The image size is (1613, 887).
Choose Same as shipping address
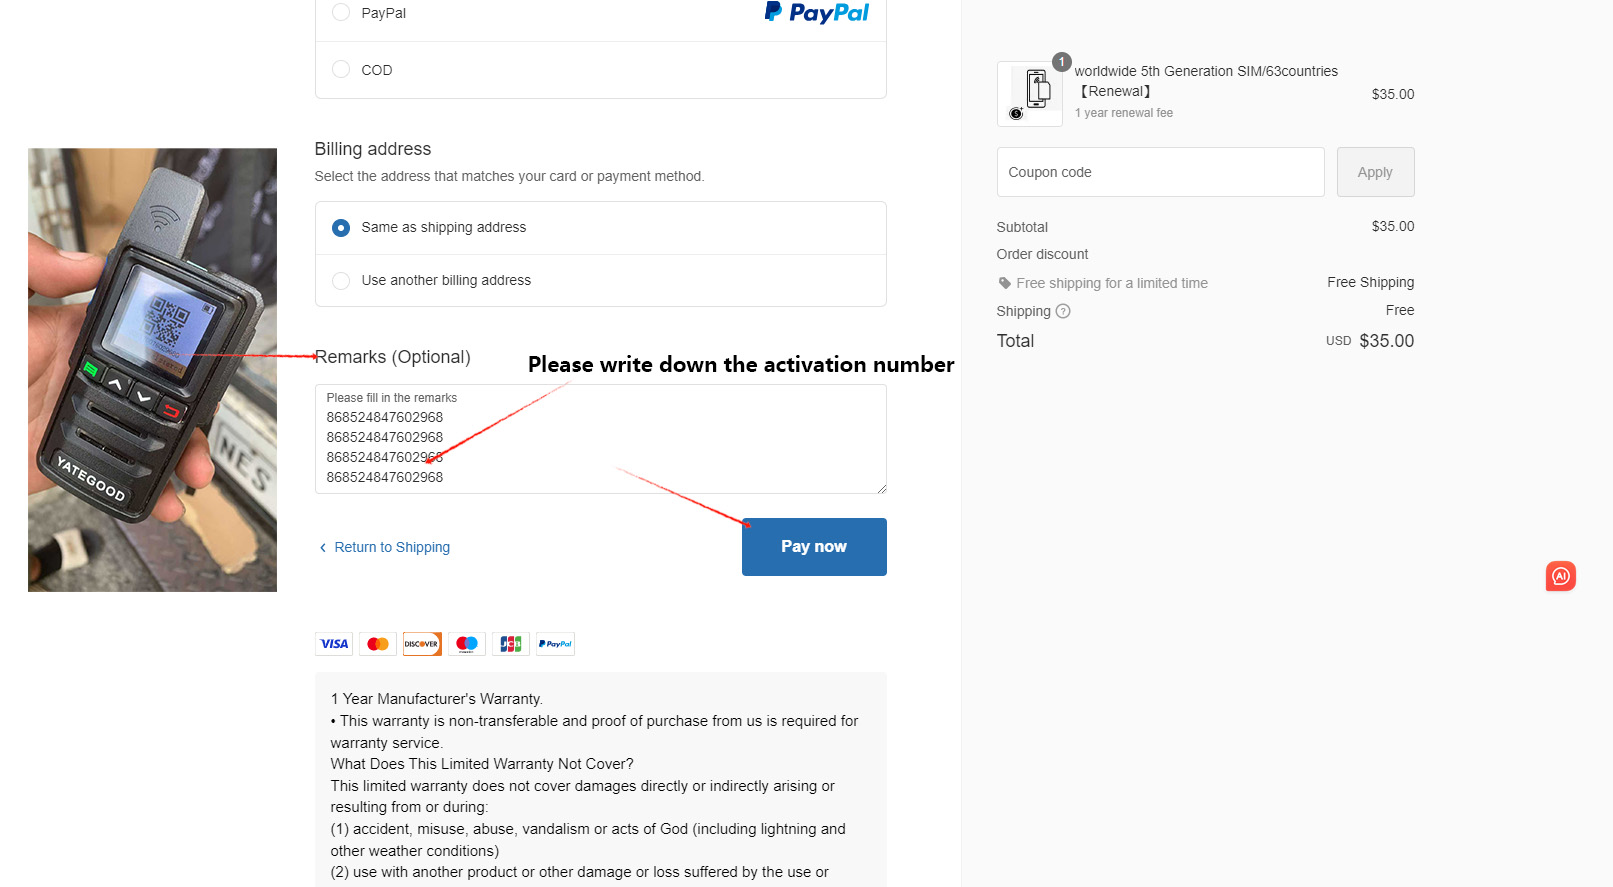click(341, 228)
